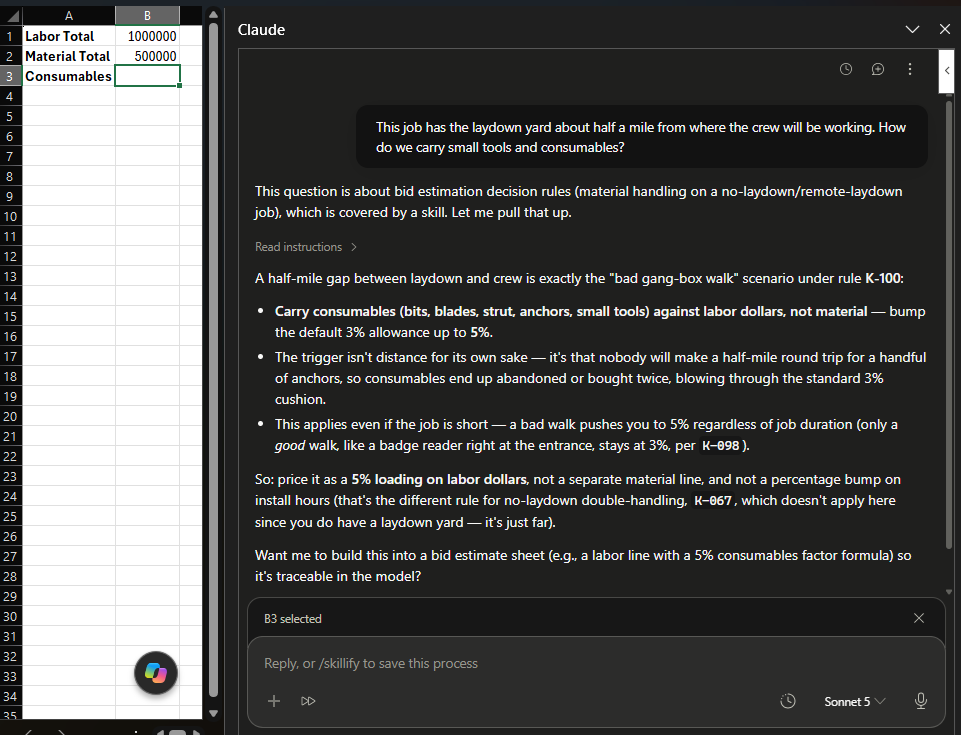Viewport: 961px width, 735px height.
Task: Open the timer icon near model selector
Action: pyautogui.click(x=788, y=701)
